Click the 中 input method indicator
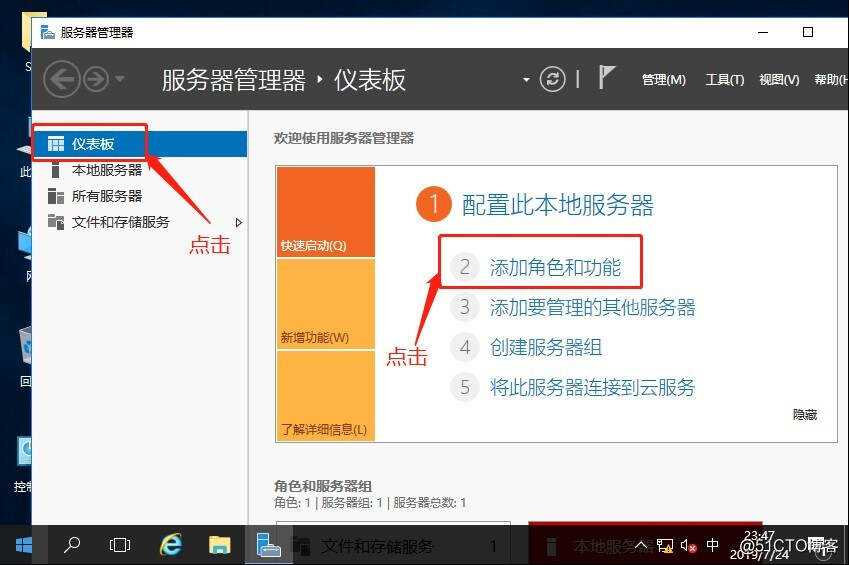Screen dimensions: 849x565 [x=713, y=544]
